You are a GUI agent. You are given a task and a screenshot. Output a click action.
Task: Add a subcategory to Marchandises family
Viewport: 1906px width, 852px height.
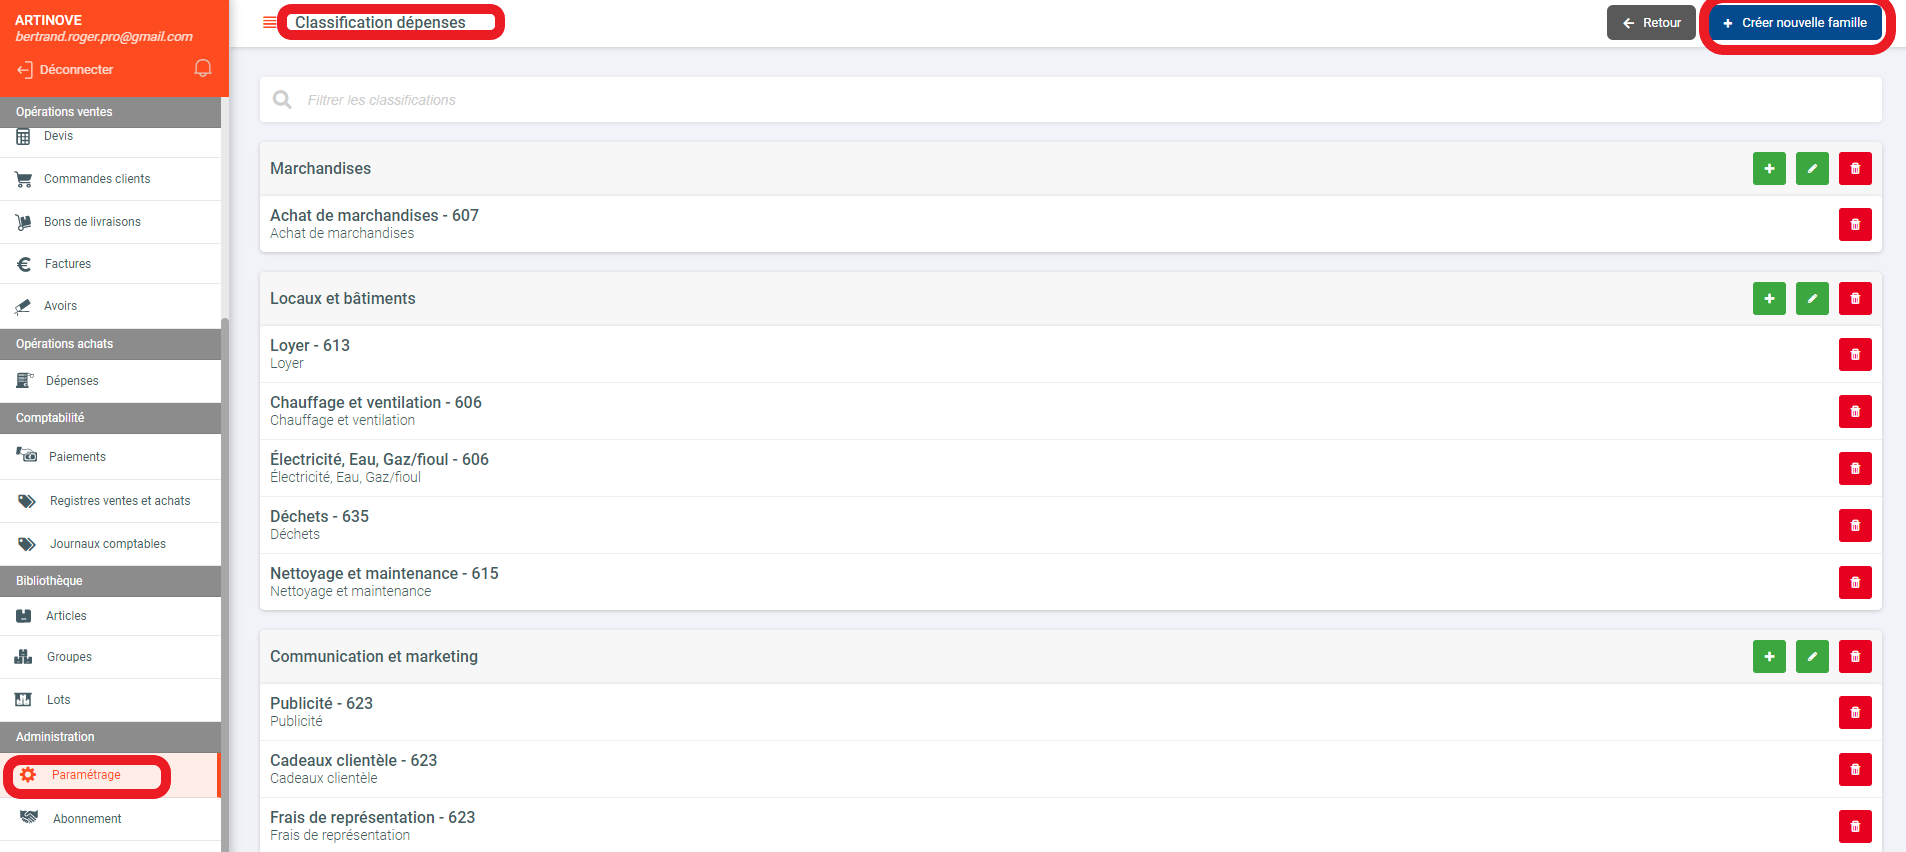click(x=1769, y=169)
